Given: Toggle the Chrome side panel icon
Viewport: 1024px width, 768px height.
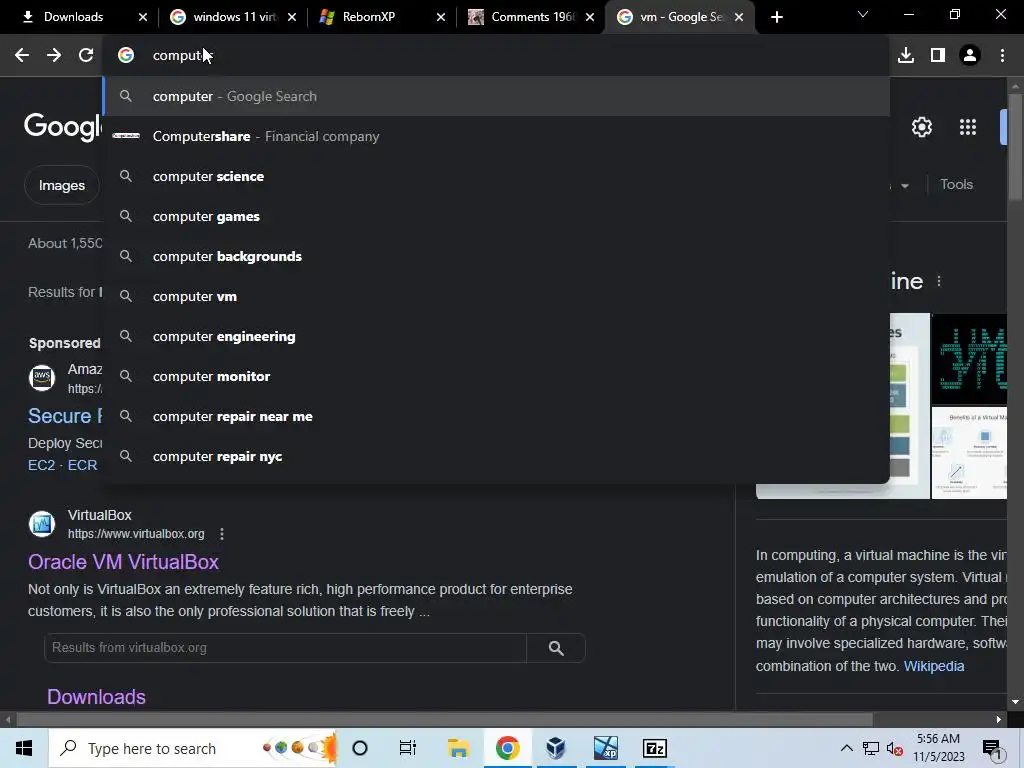Looking at the screenshot, I should click(x=938, y=56).
